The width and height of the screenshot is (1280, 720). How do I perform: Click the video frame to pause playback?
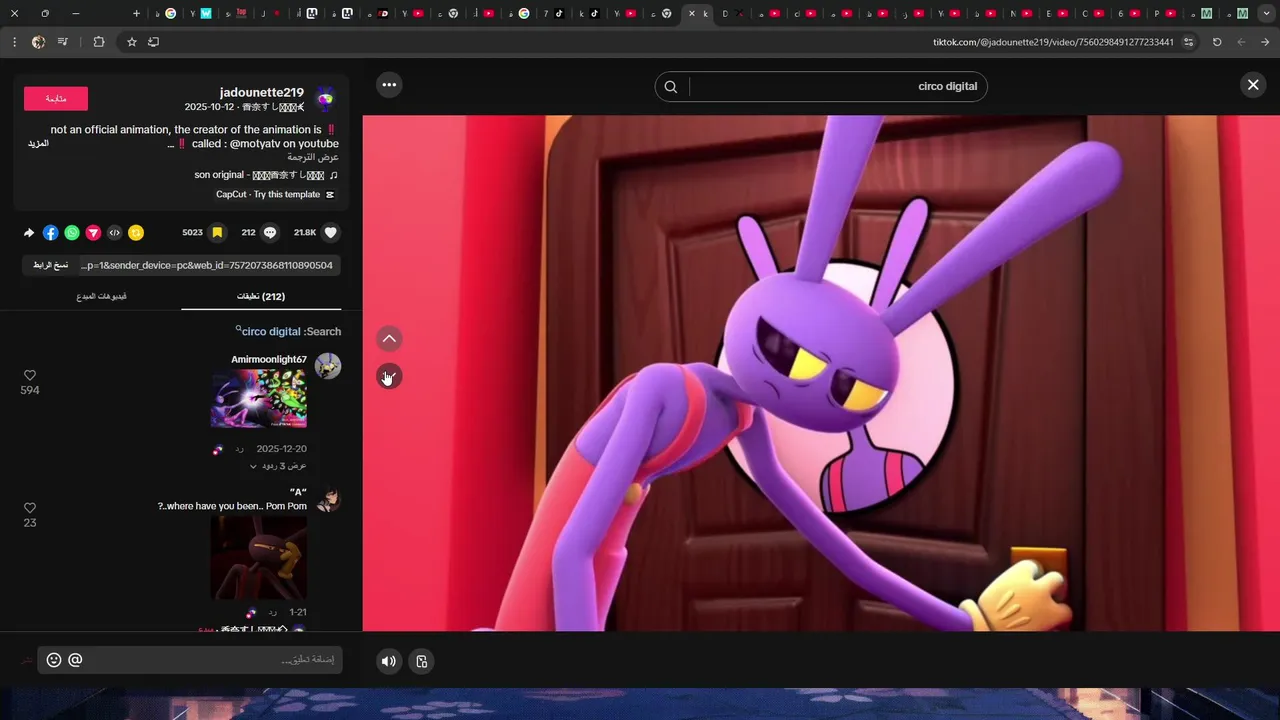(821, 373)
